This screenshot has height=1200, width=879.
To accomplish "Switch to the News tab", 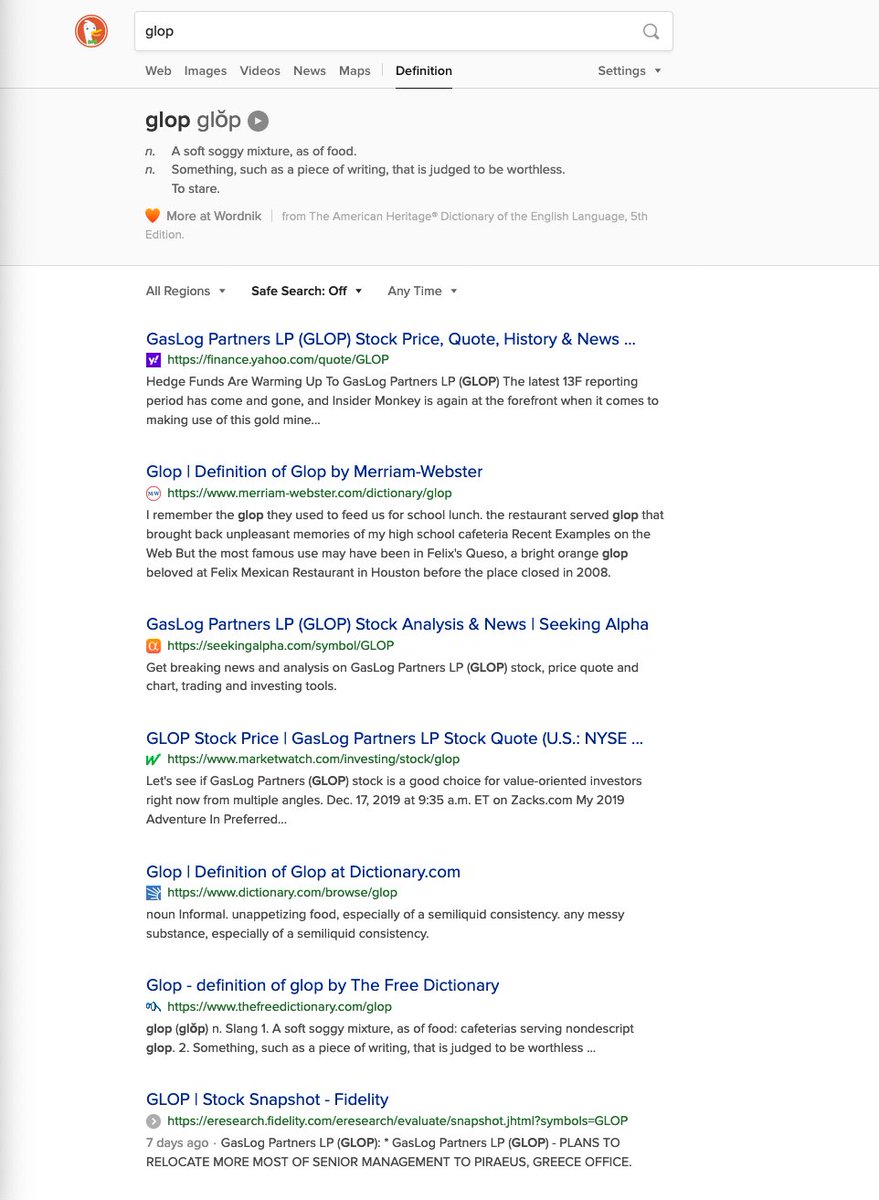I will point(310,71).
